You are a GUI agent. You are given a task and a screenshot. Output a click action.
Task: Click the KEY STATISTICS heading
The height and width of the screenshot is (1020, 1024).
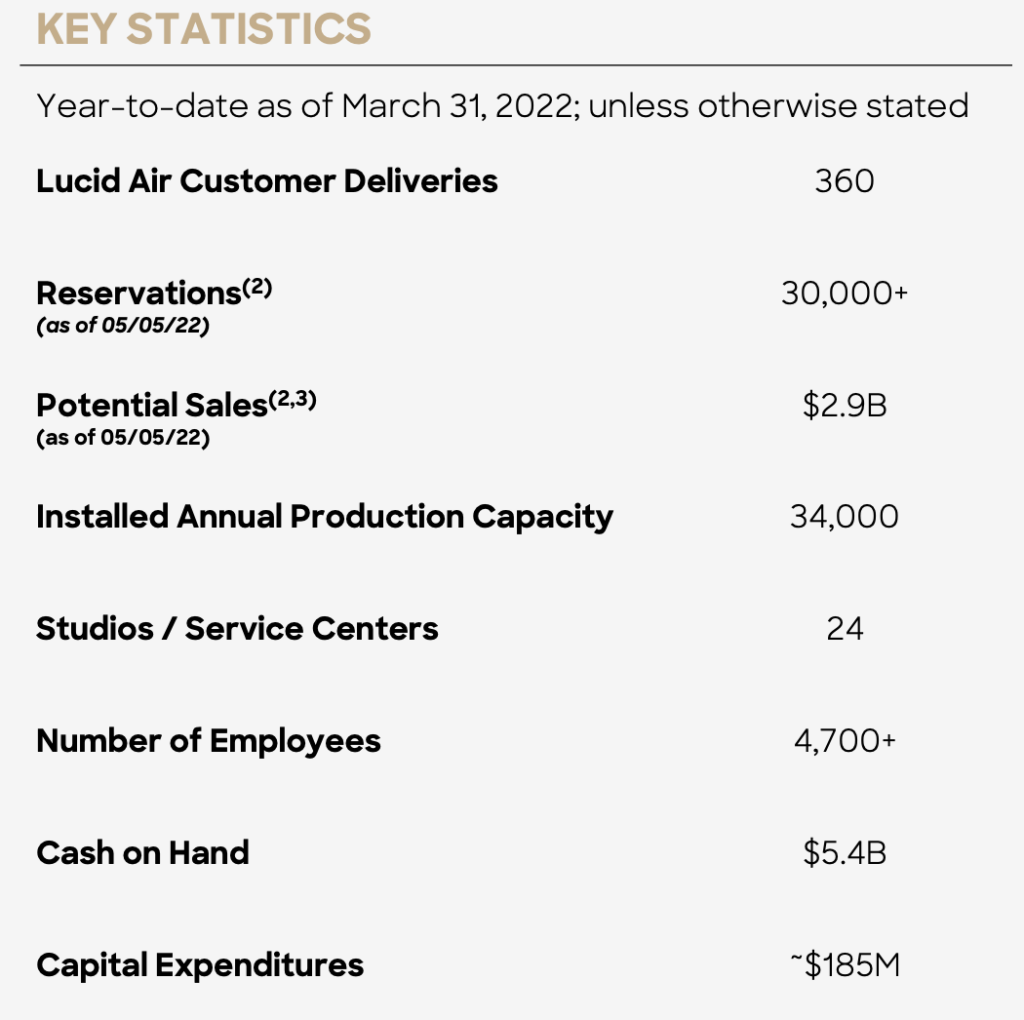click(204, 29)
